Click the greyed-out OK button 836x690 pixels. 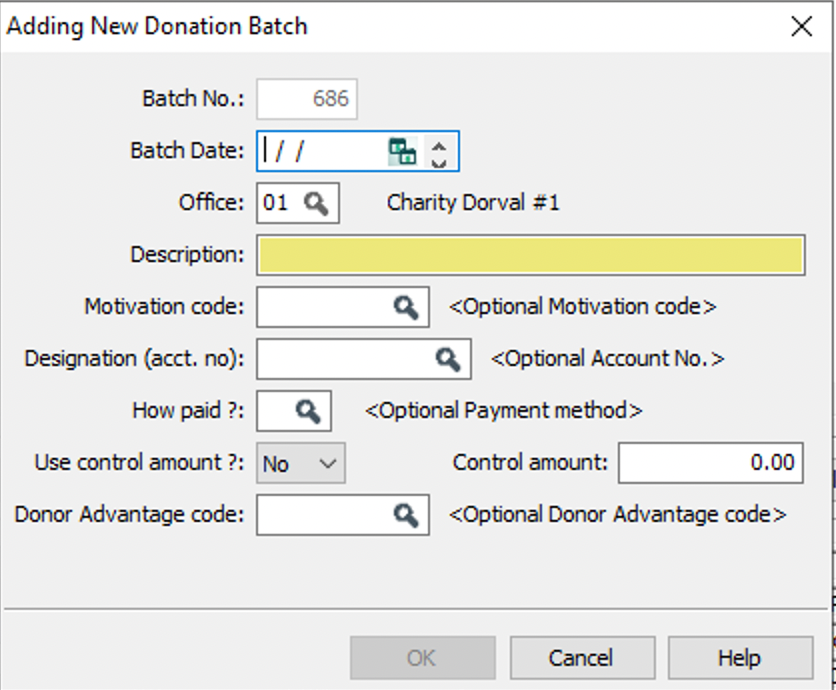tap(423, 657)
